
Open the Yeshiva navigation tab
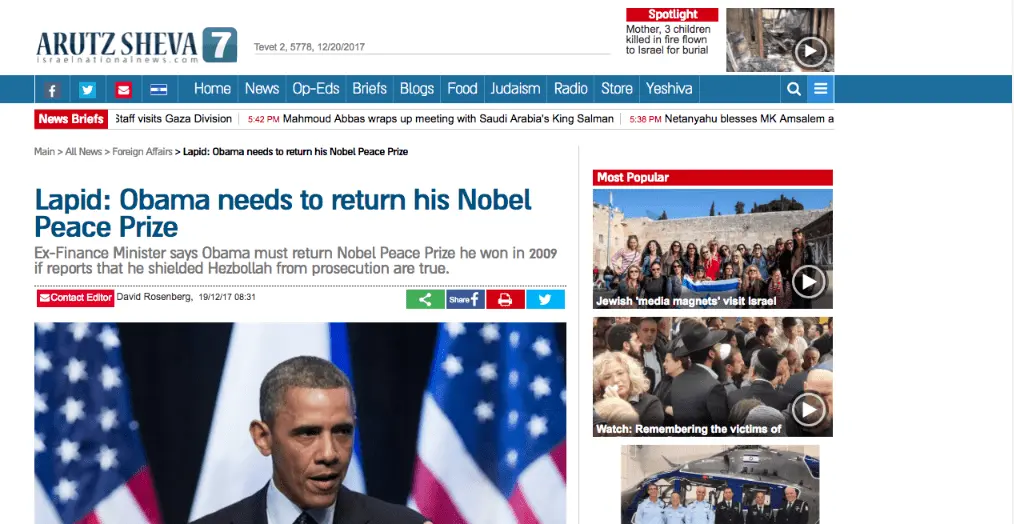pos(669,89)
